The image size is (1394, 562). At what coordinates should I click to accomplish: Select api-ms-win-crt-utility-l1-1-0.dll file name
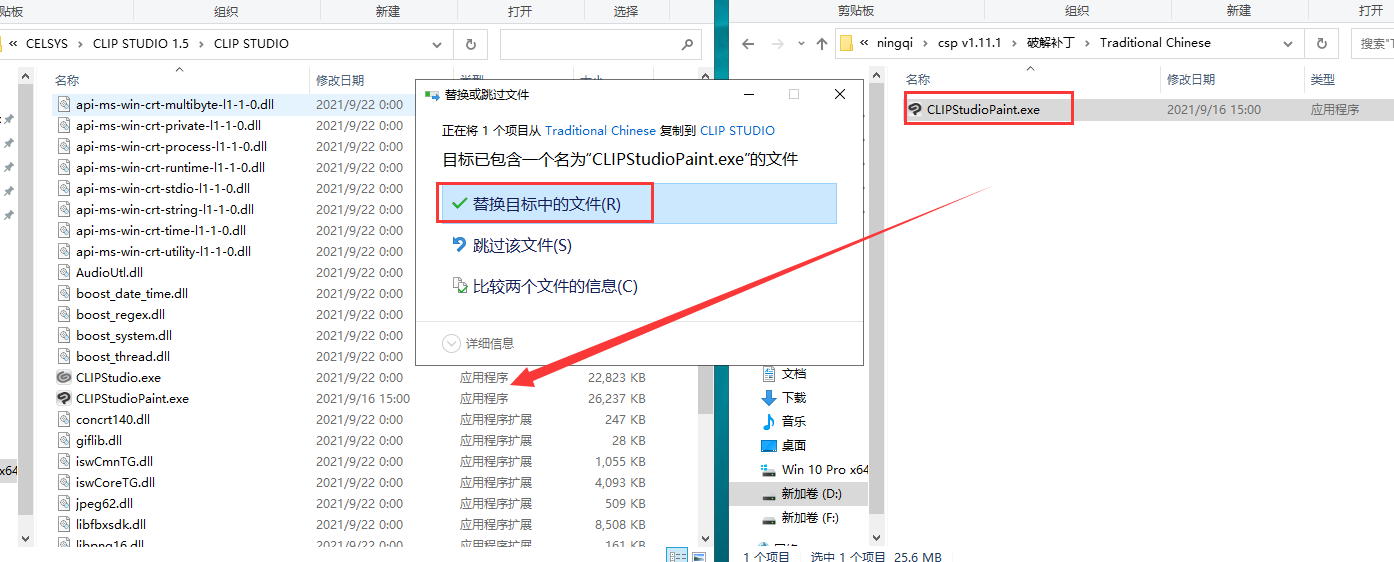coord(163,251)
